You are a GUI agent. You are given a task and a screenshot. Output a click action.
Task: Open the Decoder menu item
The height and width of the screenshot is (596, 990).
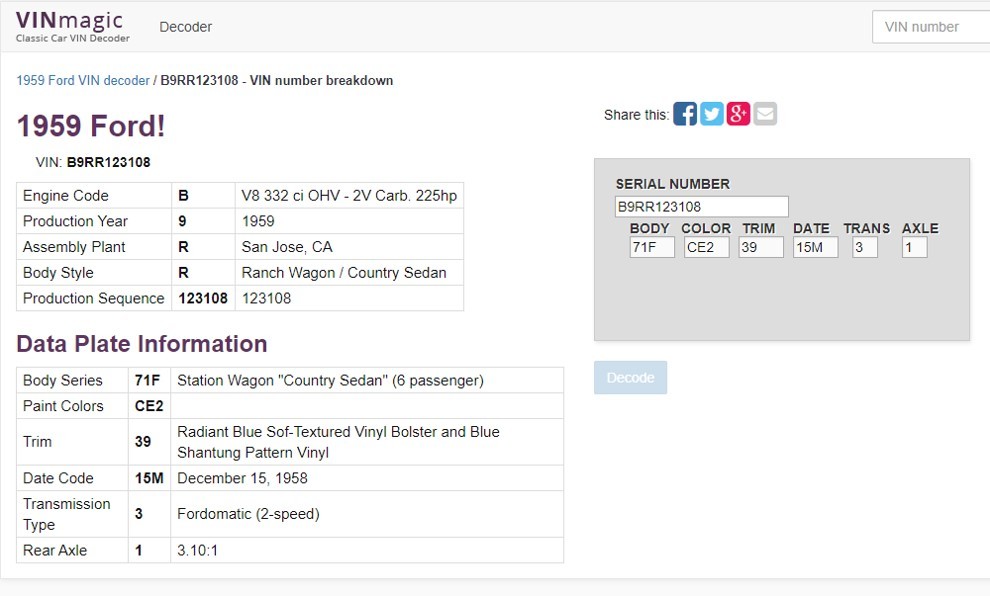pyautogui.click(x=186, y=27)
